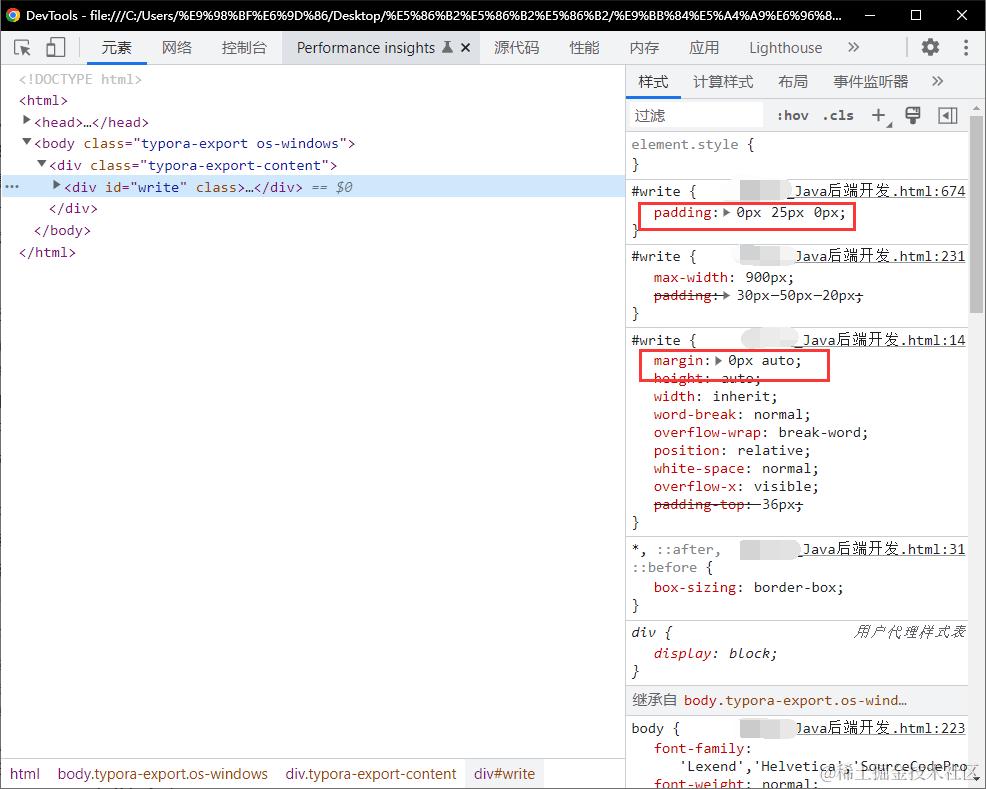Collapse the typora-export-content div node

(x=42, y=163)
